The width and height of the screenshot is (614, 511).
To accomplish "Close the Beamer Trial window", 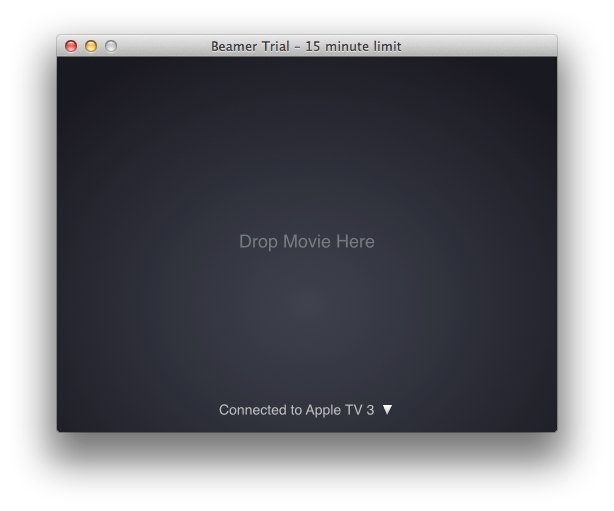I will [71, 46].
